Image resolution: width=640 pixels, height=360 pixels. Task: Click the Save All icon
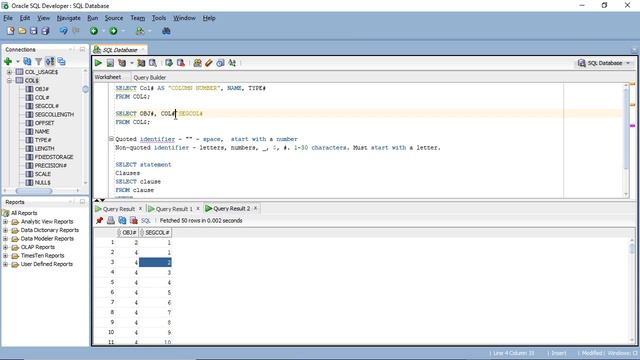(45, 31)
